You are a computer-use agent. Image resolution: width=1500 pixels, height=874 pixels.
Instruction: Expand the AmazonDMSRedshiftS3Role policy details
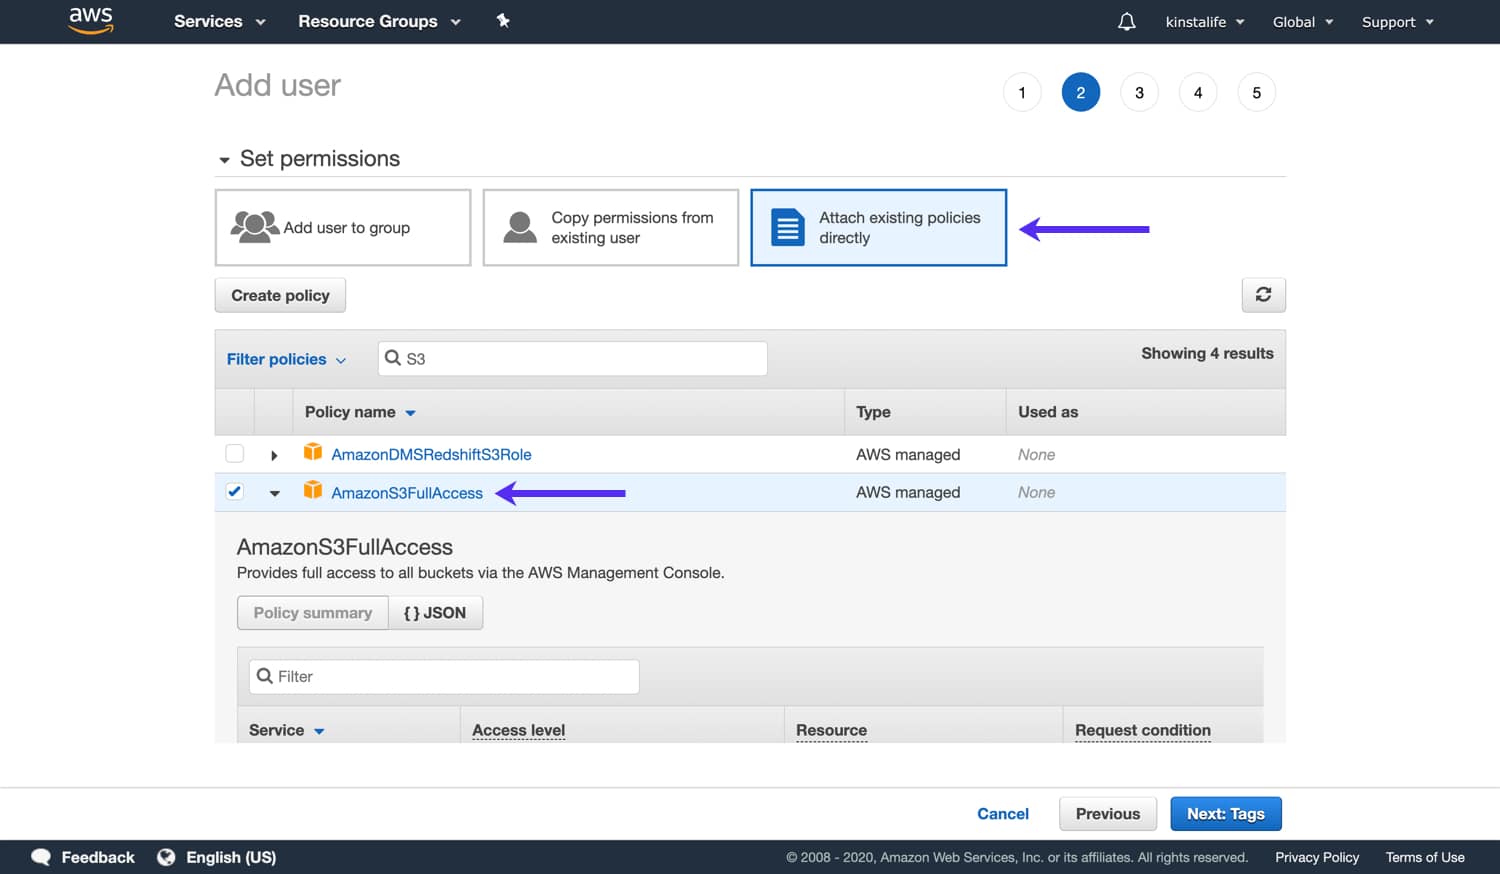tap(274, 454)
